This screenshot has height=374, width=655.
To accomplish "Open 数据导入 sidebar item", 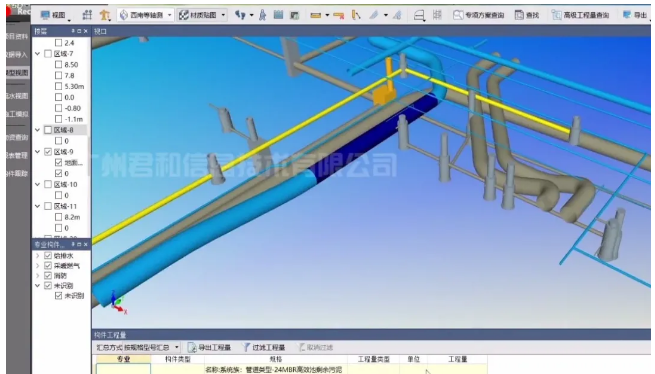I will [18, 55].
